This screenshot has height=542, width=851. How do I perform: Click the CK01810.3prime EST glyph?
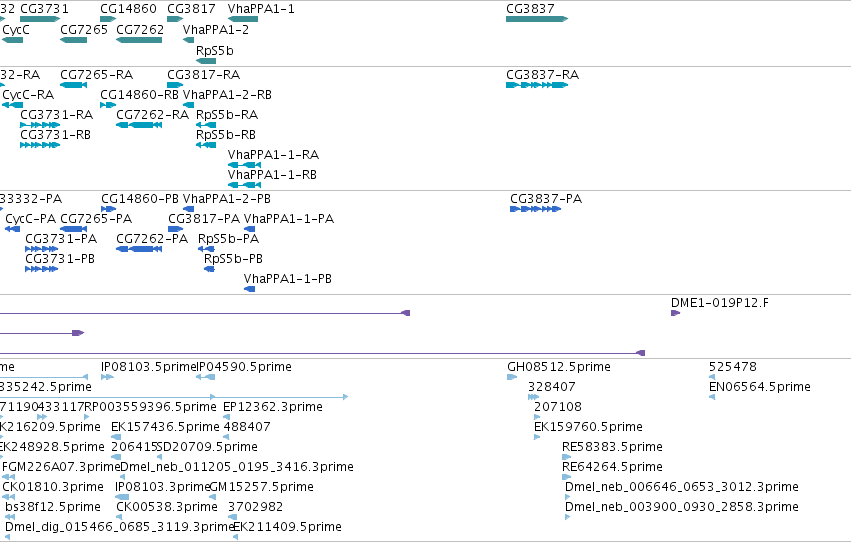(8, 498)
